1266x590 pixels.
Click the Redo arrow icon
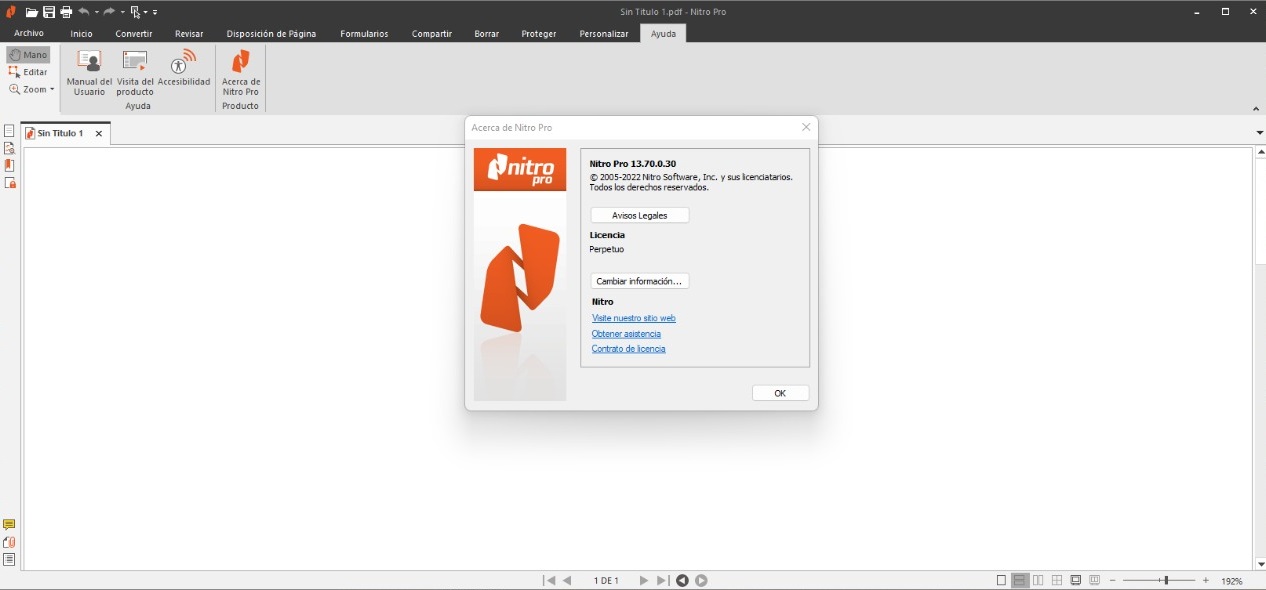pos(109,12)
